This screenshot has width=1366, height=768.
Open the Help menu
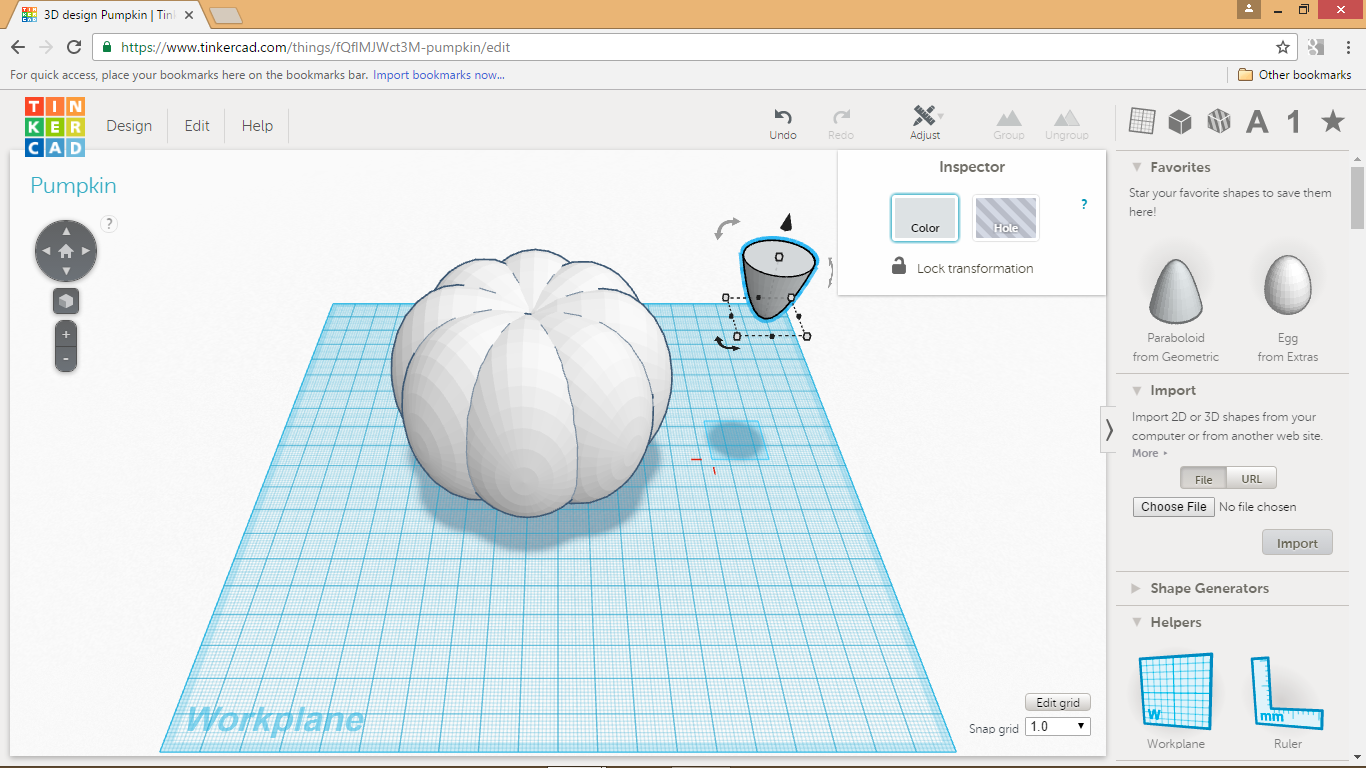256,125
